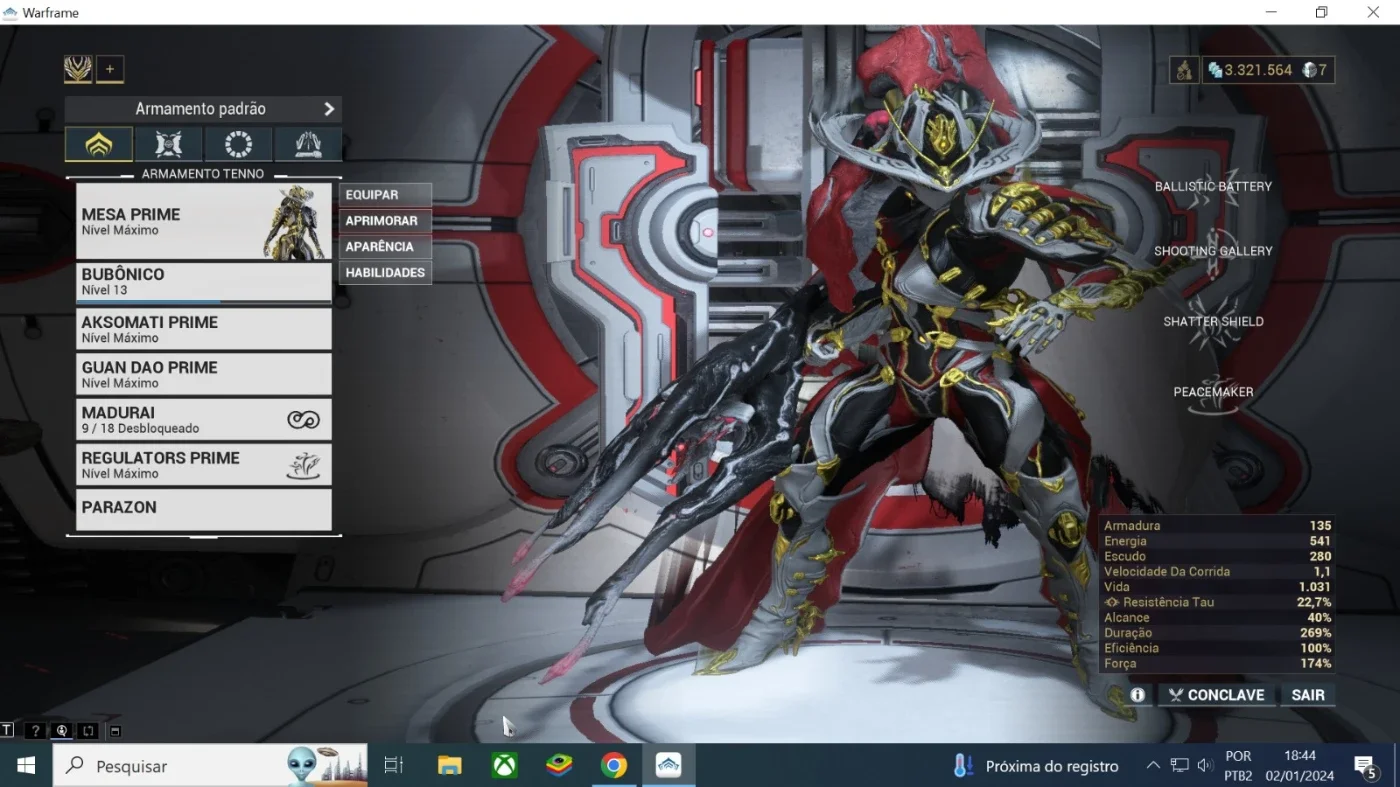Click the platinum balance showing 7
The height and width of the screenshot is (787, 1400).
[1315, 70]
